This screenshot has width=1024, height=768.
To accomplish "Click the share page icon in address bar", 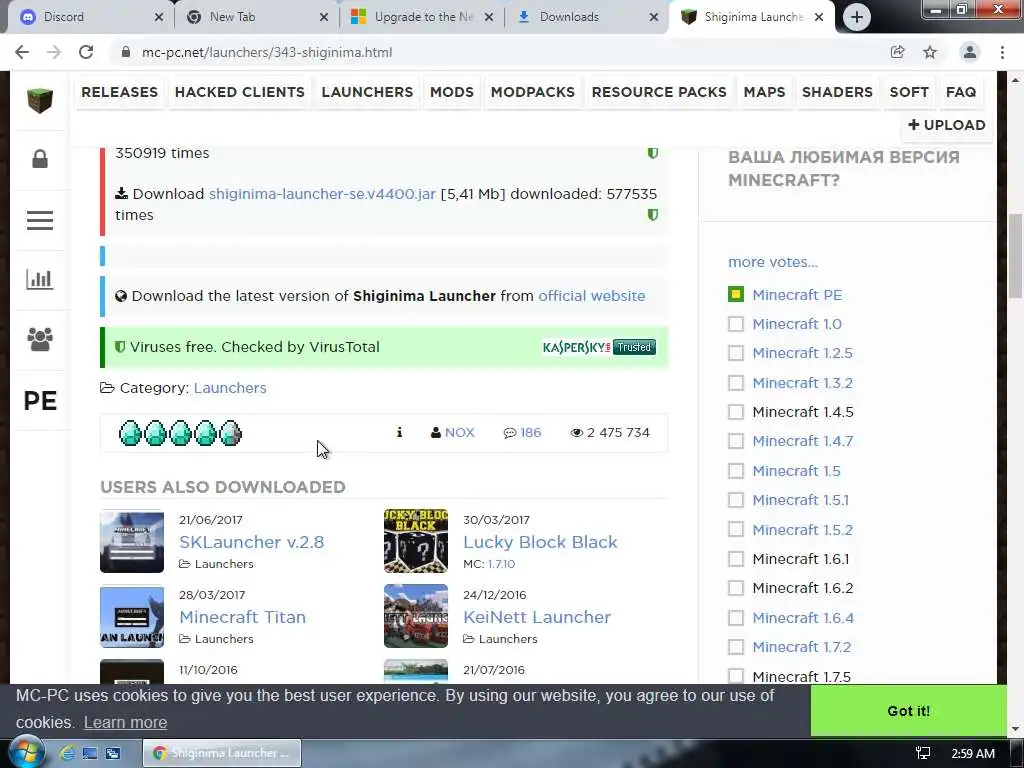I will [x=897, y=52].
